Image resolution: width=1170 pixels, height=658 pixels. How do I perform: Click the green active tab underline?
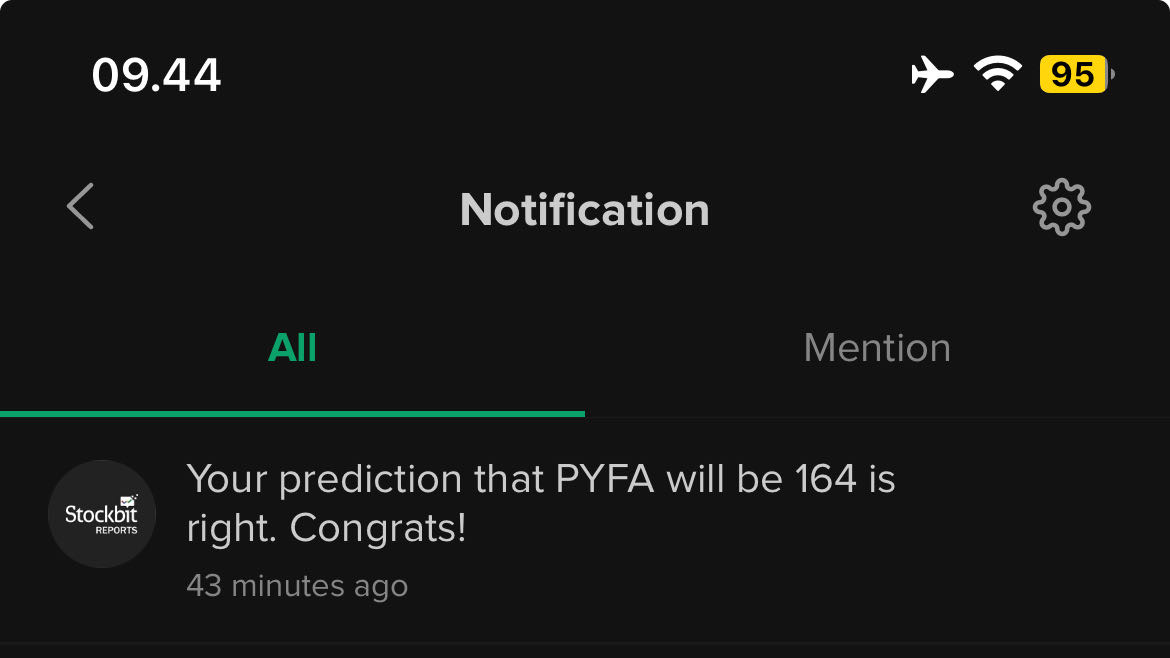coord(292,413)
